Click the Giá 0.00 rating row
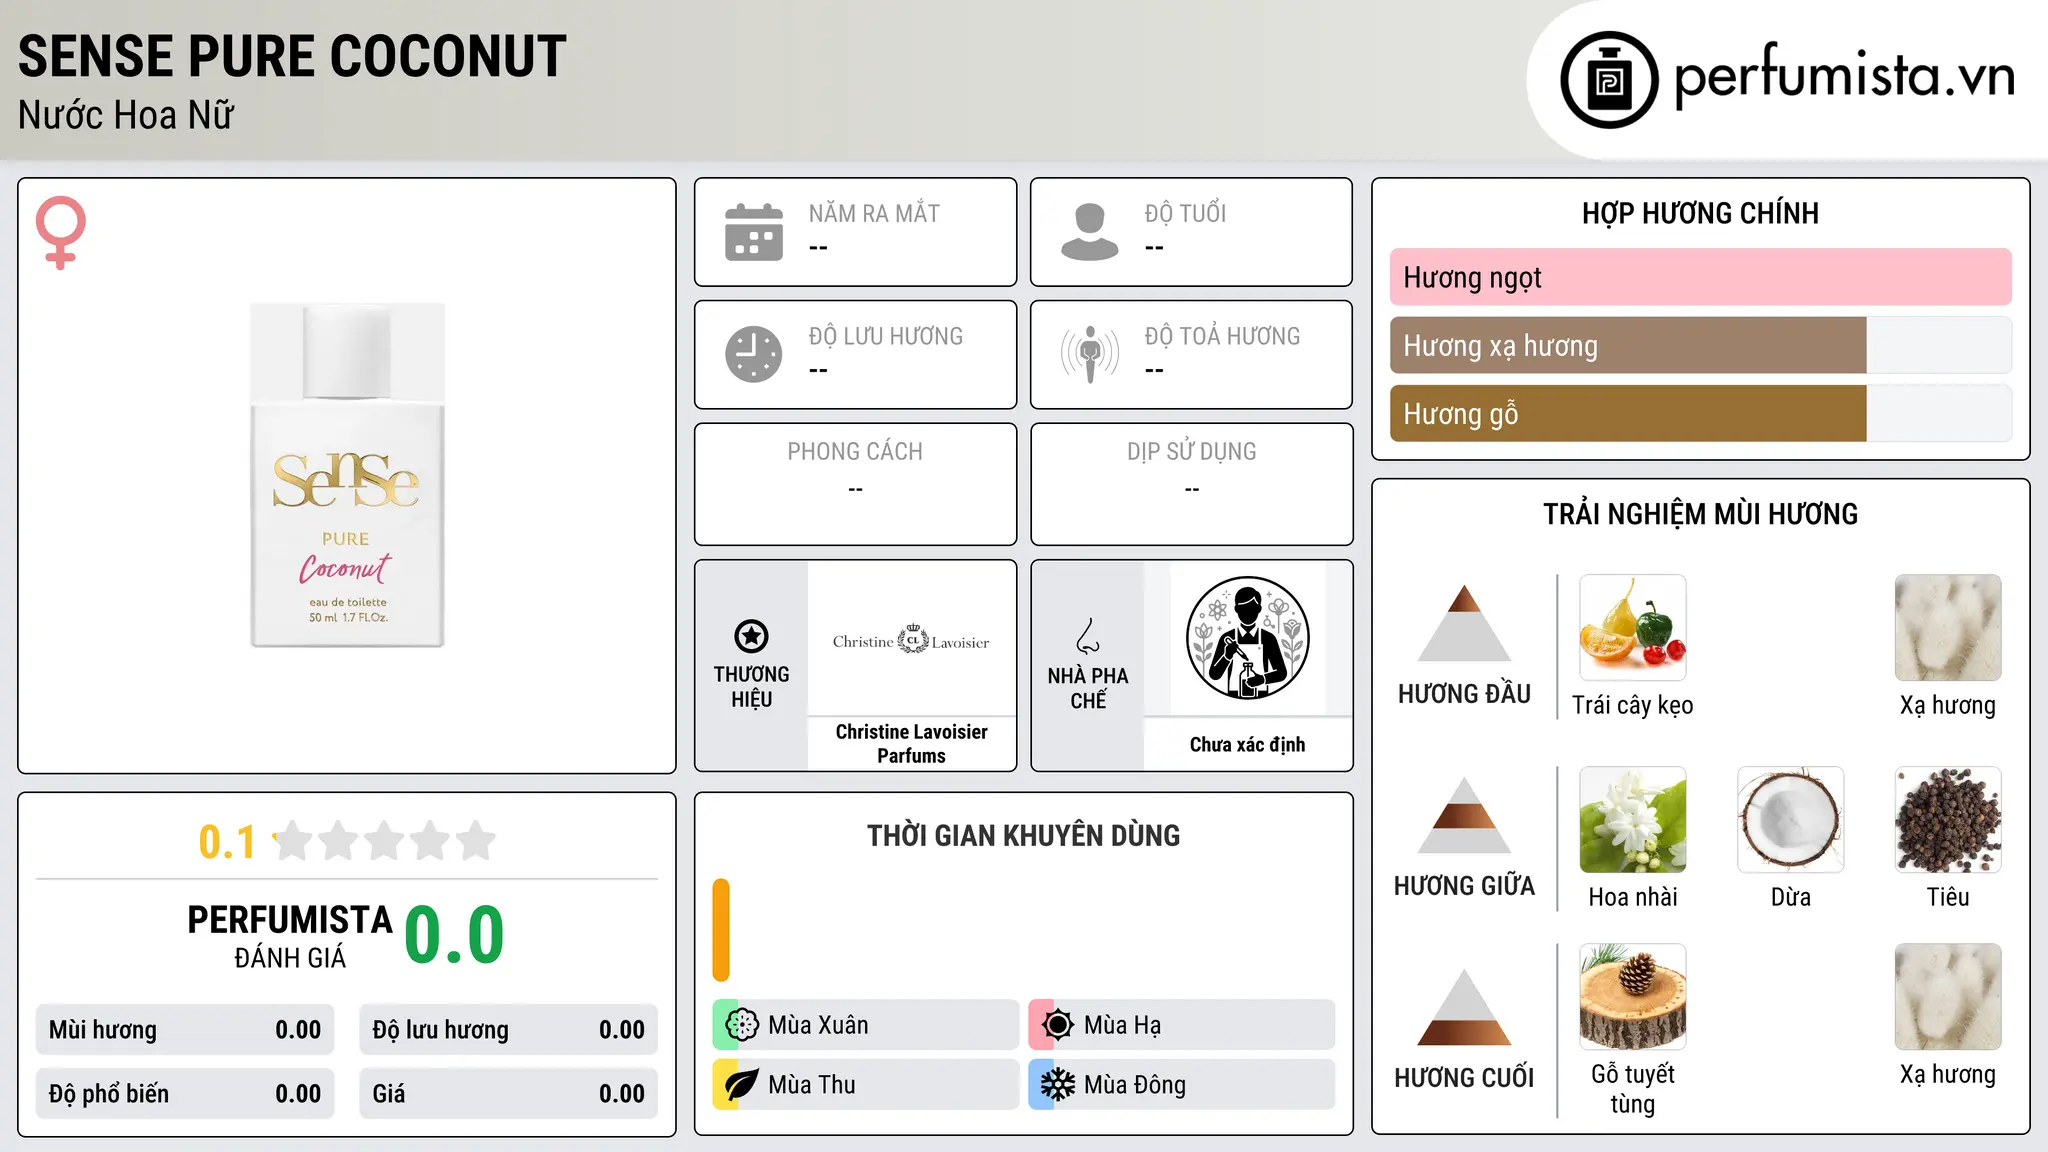 508,1094
